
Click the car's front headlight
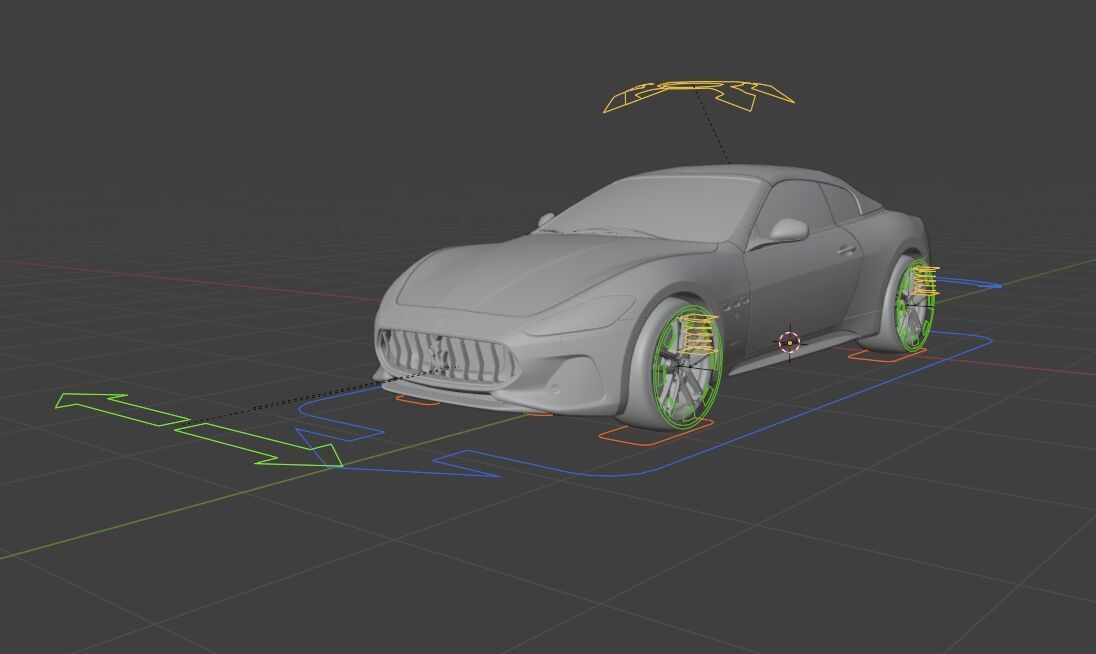pyautogui.click(x=580, y=317)
